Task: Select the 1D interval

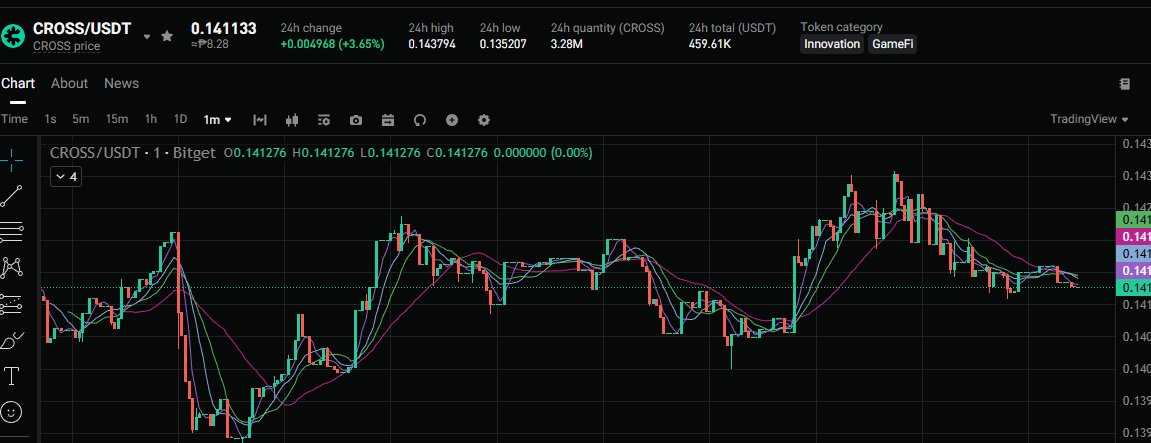Action: (180, 119)
